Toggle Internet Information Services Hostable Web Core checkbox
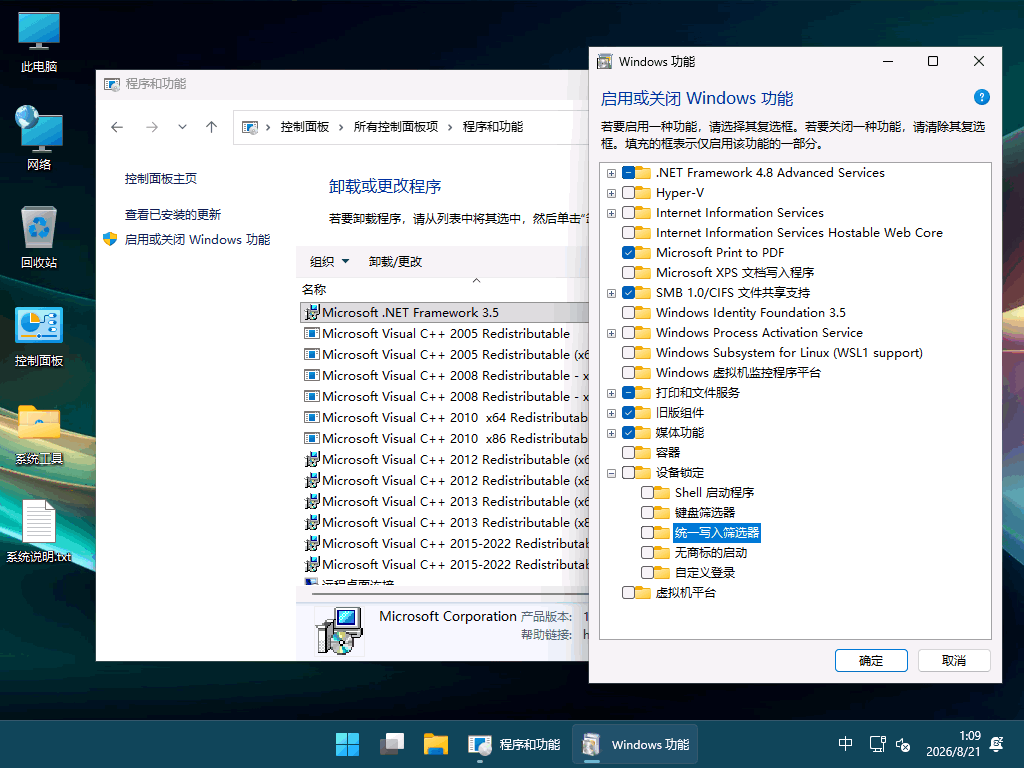This screenshot has height=768, width=1024. (x=628, y=232)
